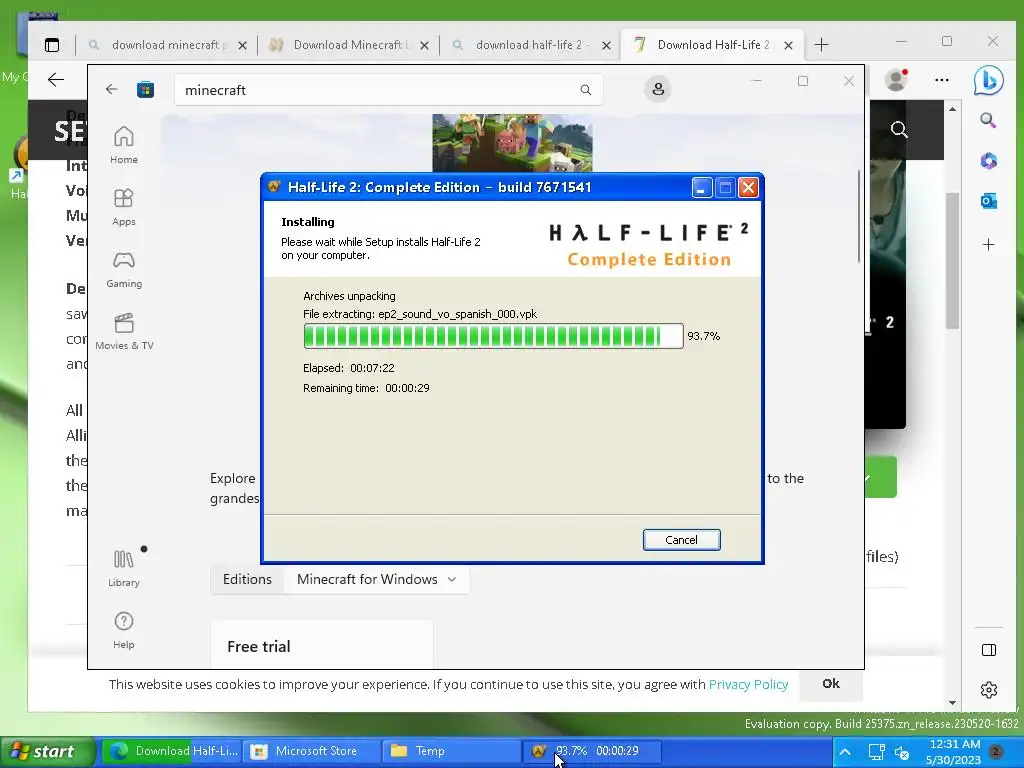Toggle the Edge sidebar panel icon
Viewport: 1024px width, 768px height.
pyautogui.click(x=989, y=650)
